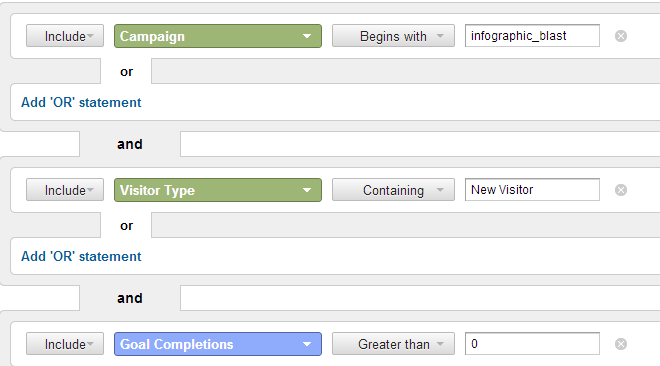660x366 pixels.
Task: Open the Campaign dimension dropdown
Action: 218,36
